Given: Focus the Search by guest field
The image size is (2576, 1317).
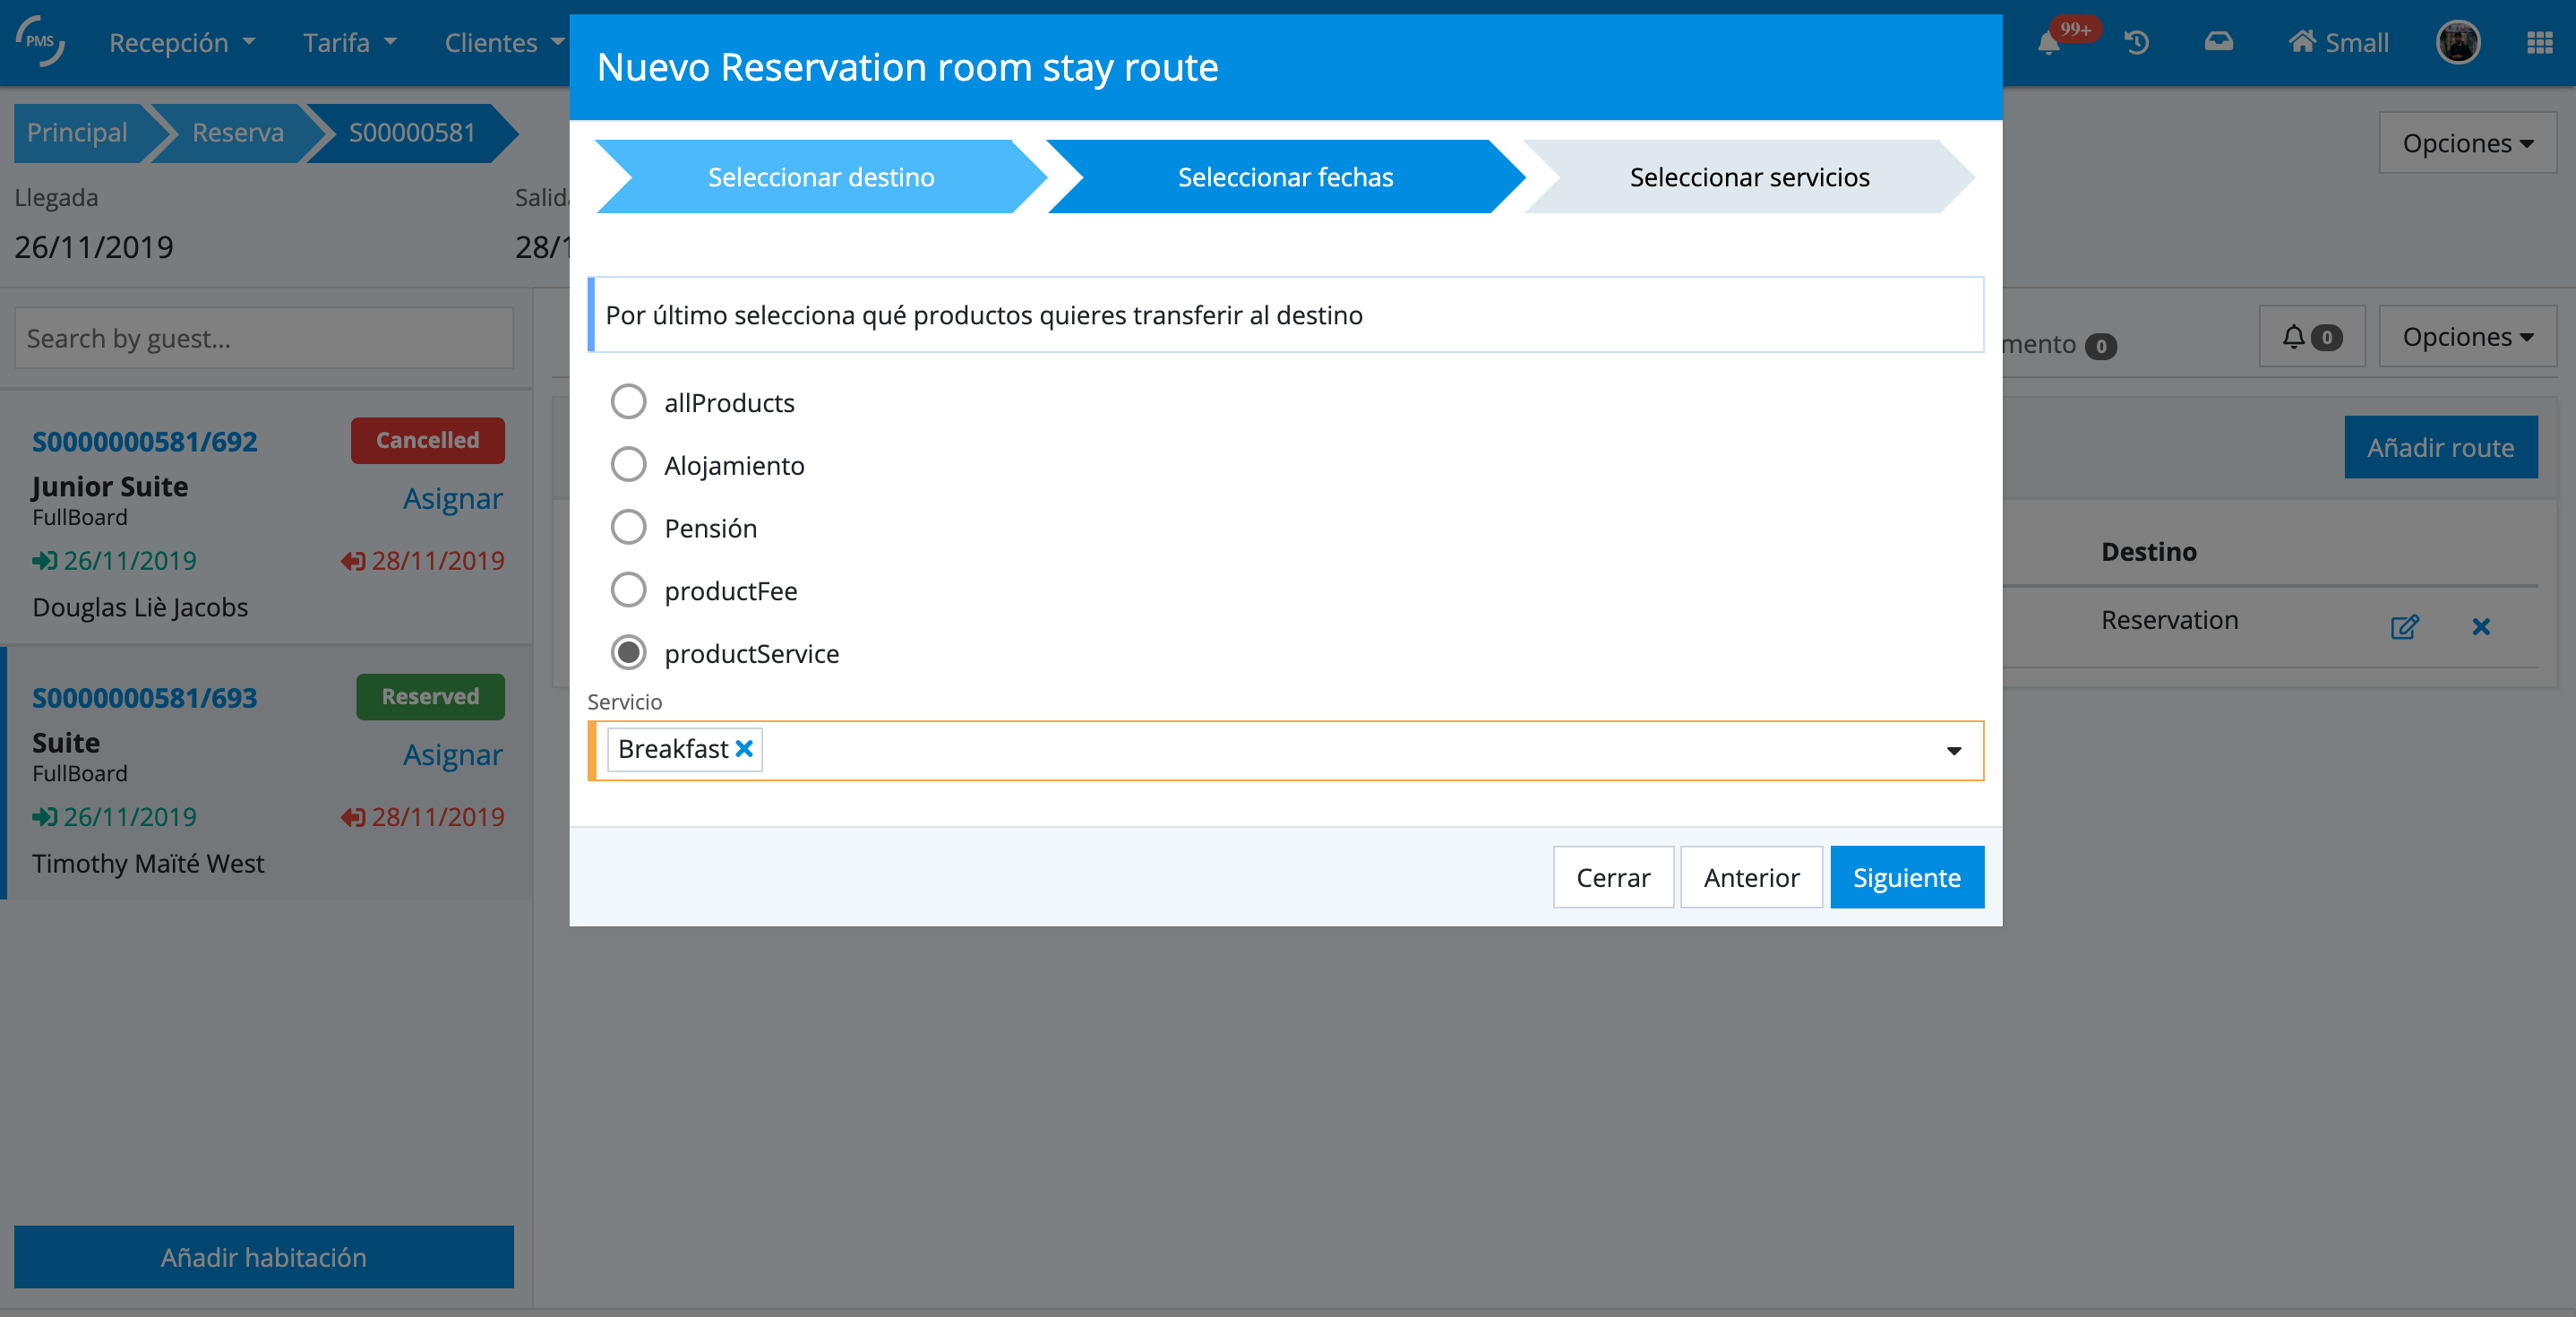Looking at the screenshot, I should (x=264, y=338).
